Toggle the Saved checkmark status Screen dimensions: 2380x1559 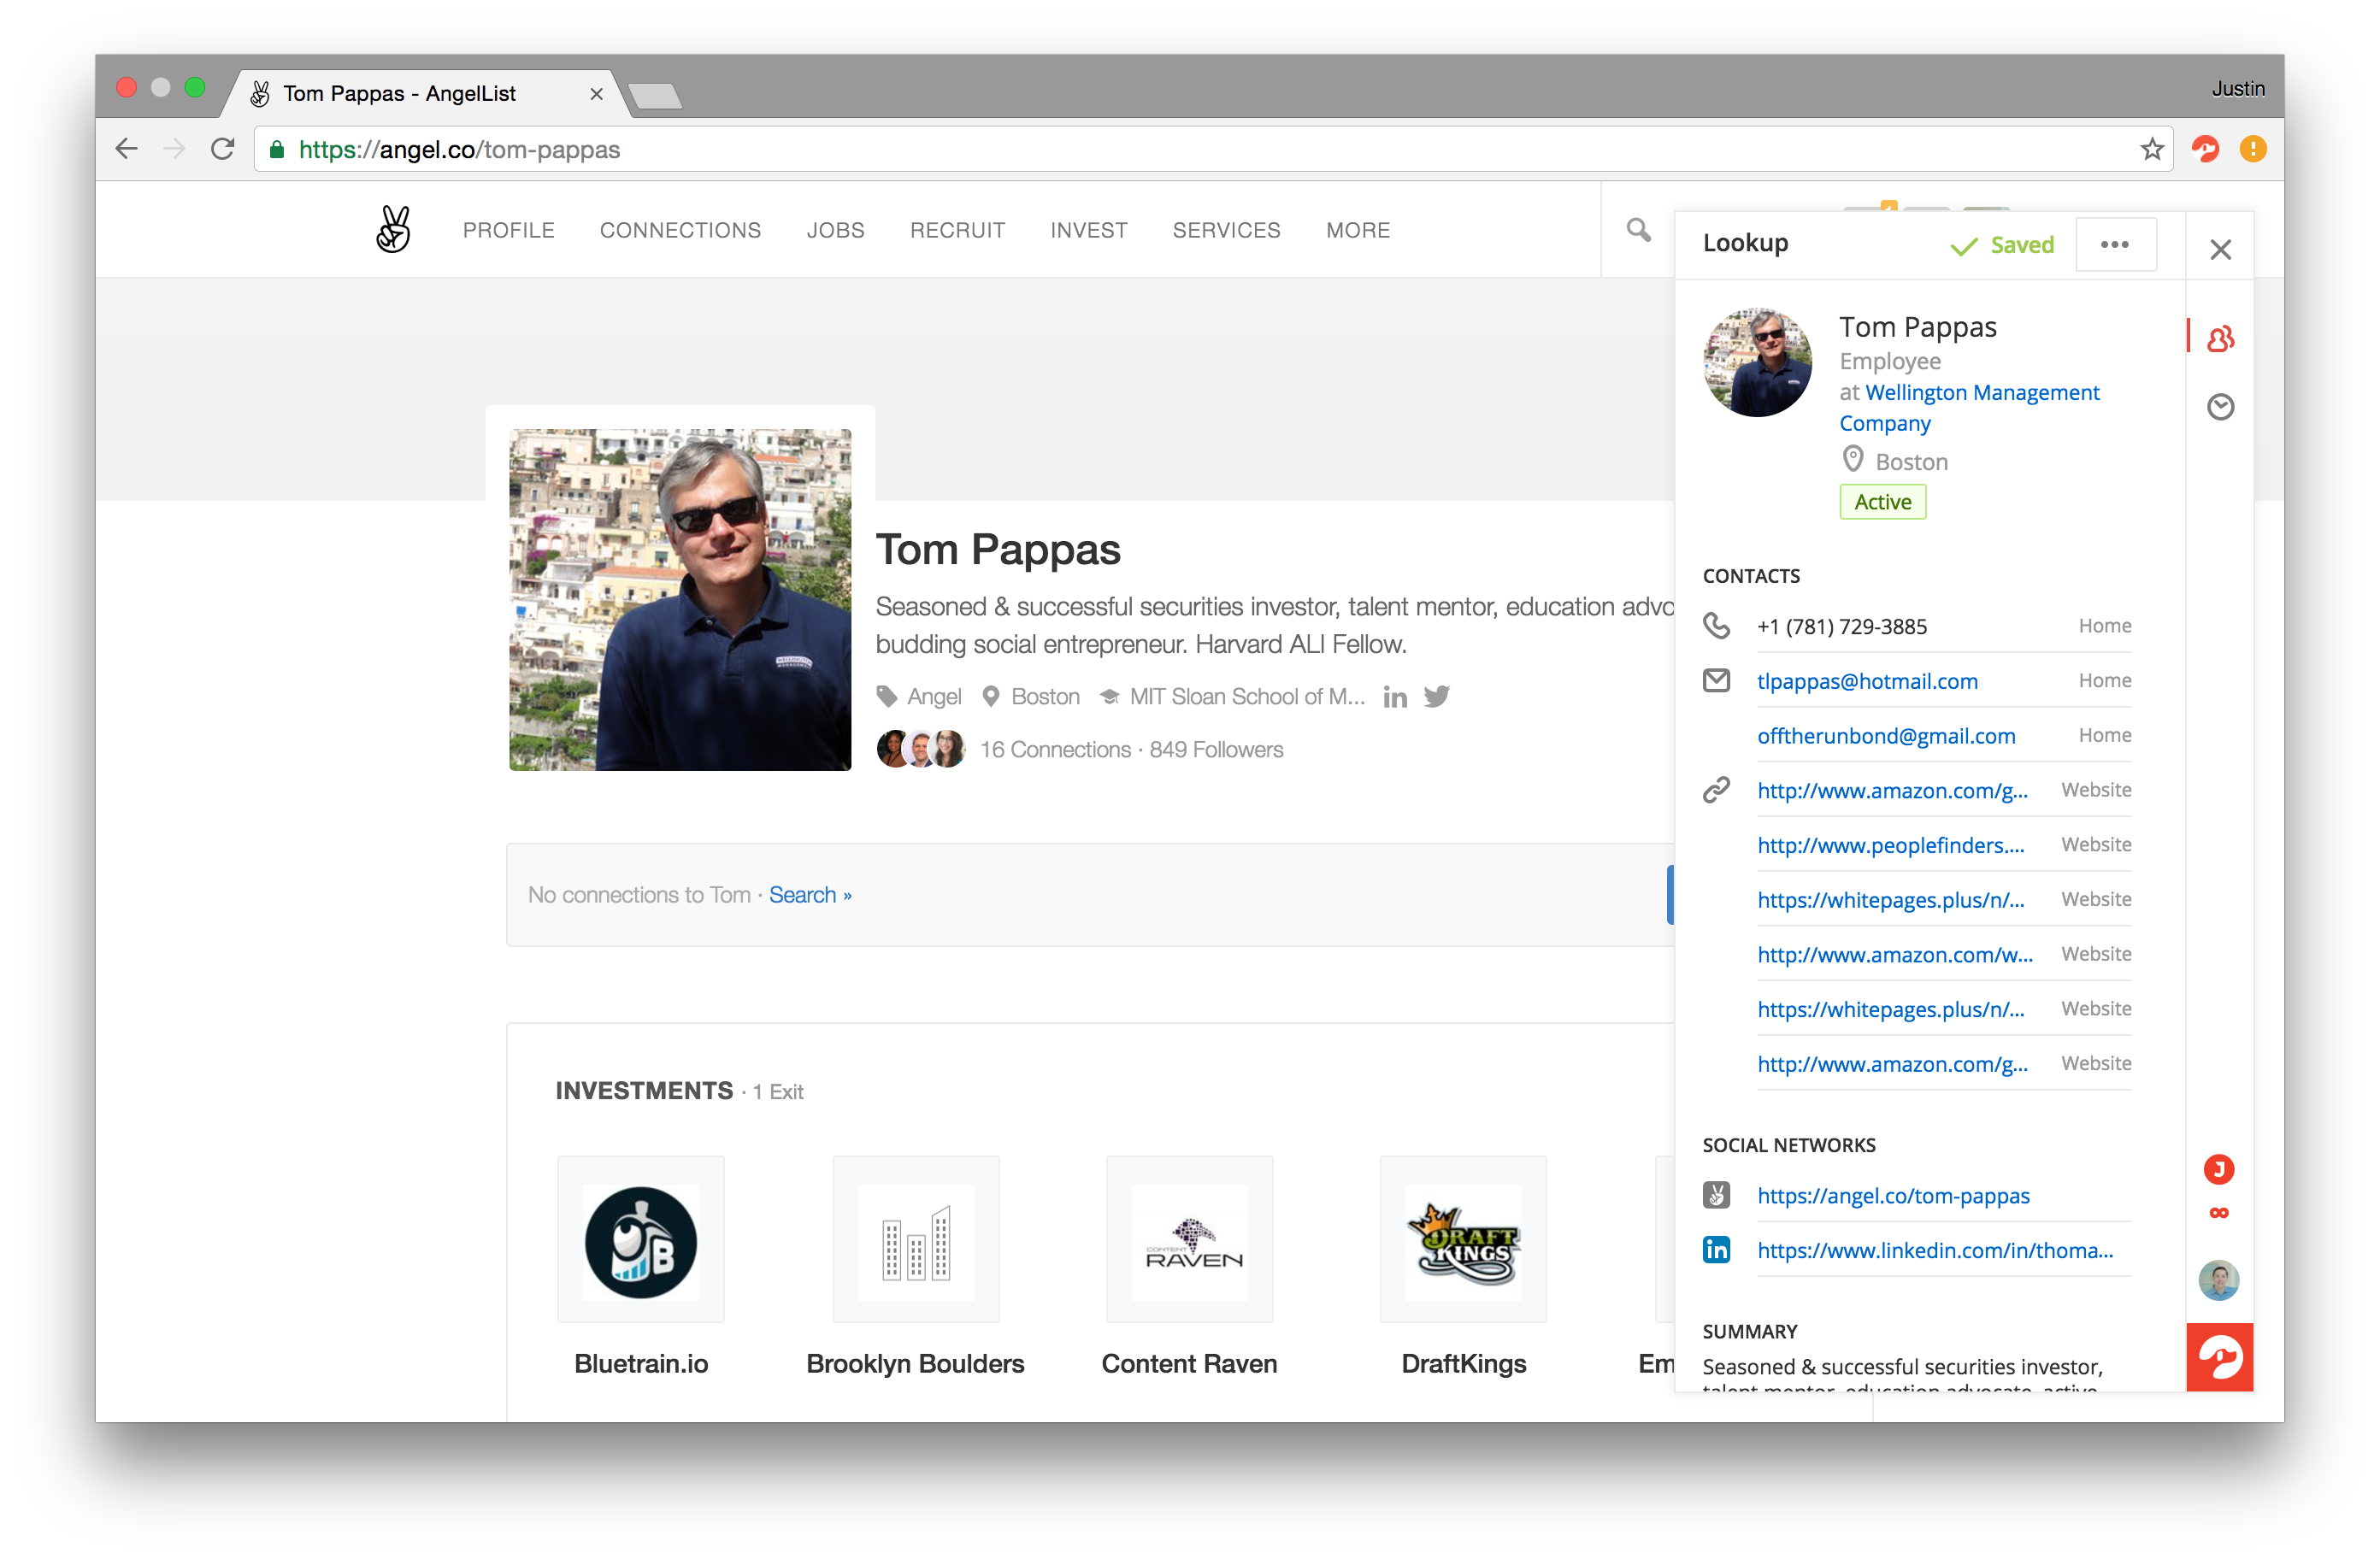pos(2002,245)
